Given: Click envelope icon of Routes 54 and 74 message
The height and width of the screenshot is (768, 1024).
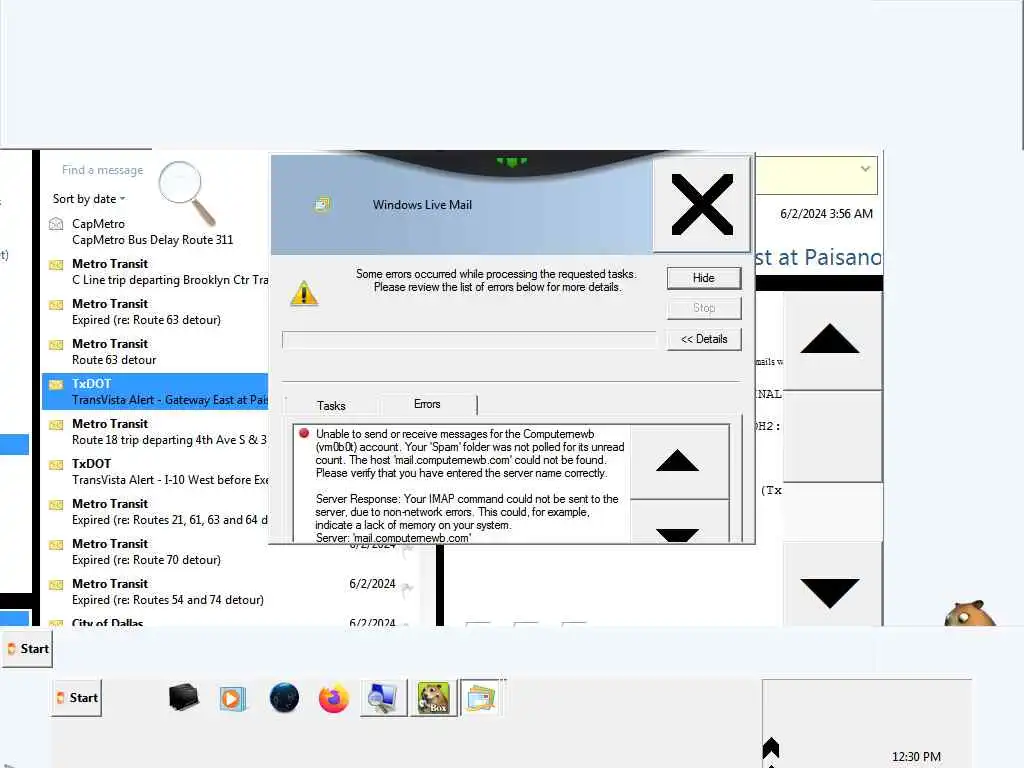Looking at the screenshot, I should tap(56, 584).
